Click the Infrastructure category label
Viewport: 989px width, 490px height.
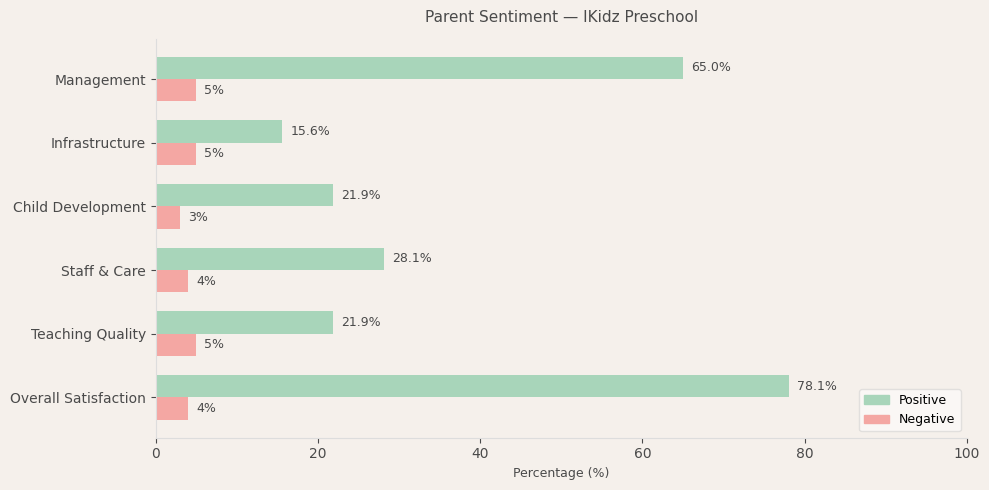(98, 143)
